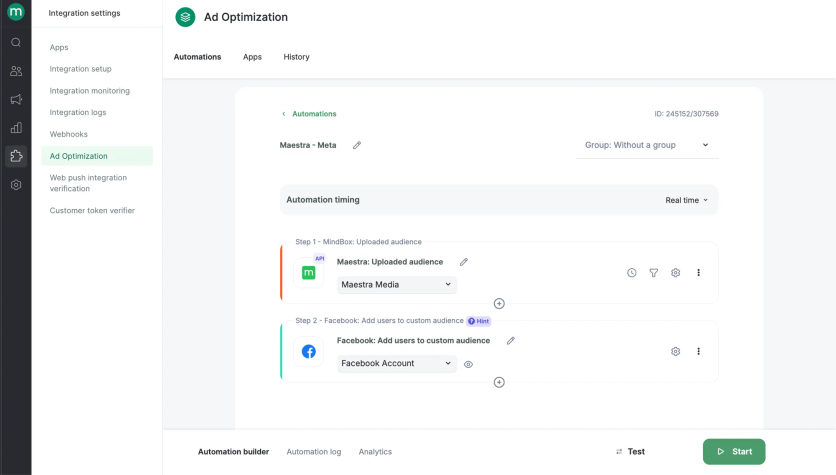Screen dimensions: 836x475
Task: Click the Automation timing label
Action: (323, 199)
